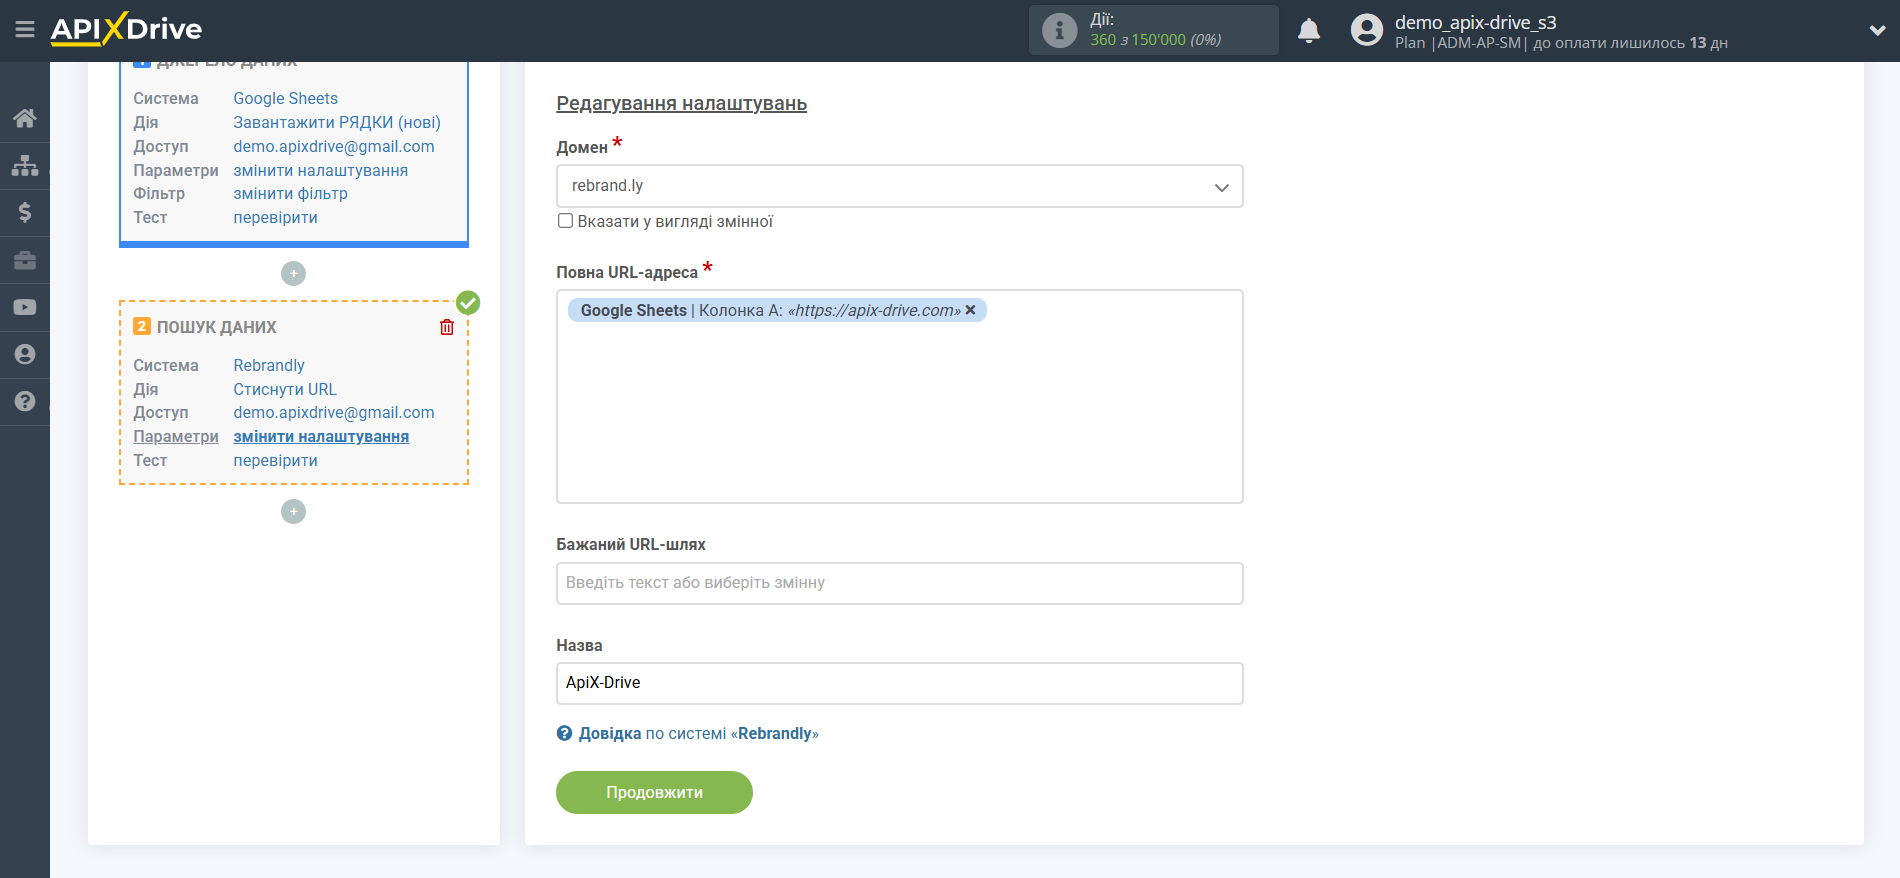The width and height of the screenshot is (1900, 878).
Task: Open Rebrandly demo.apixdrive@gmail.com access link
Action: coord(334,412)
